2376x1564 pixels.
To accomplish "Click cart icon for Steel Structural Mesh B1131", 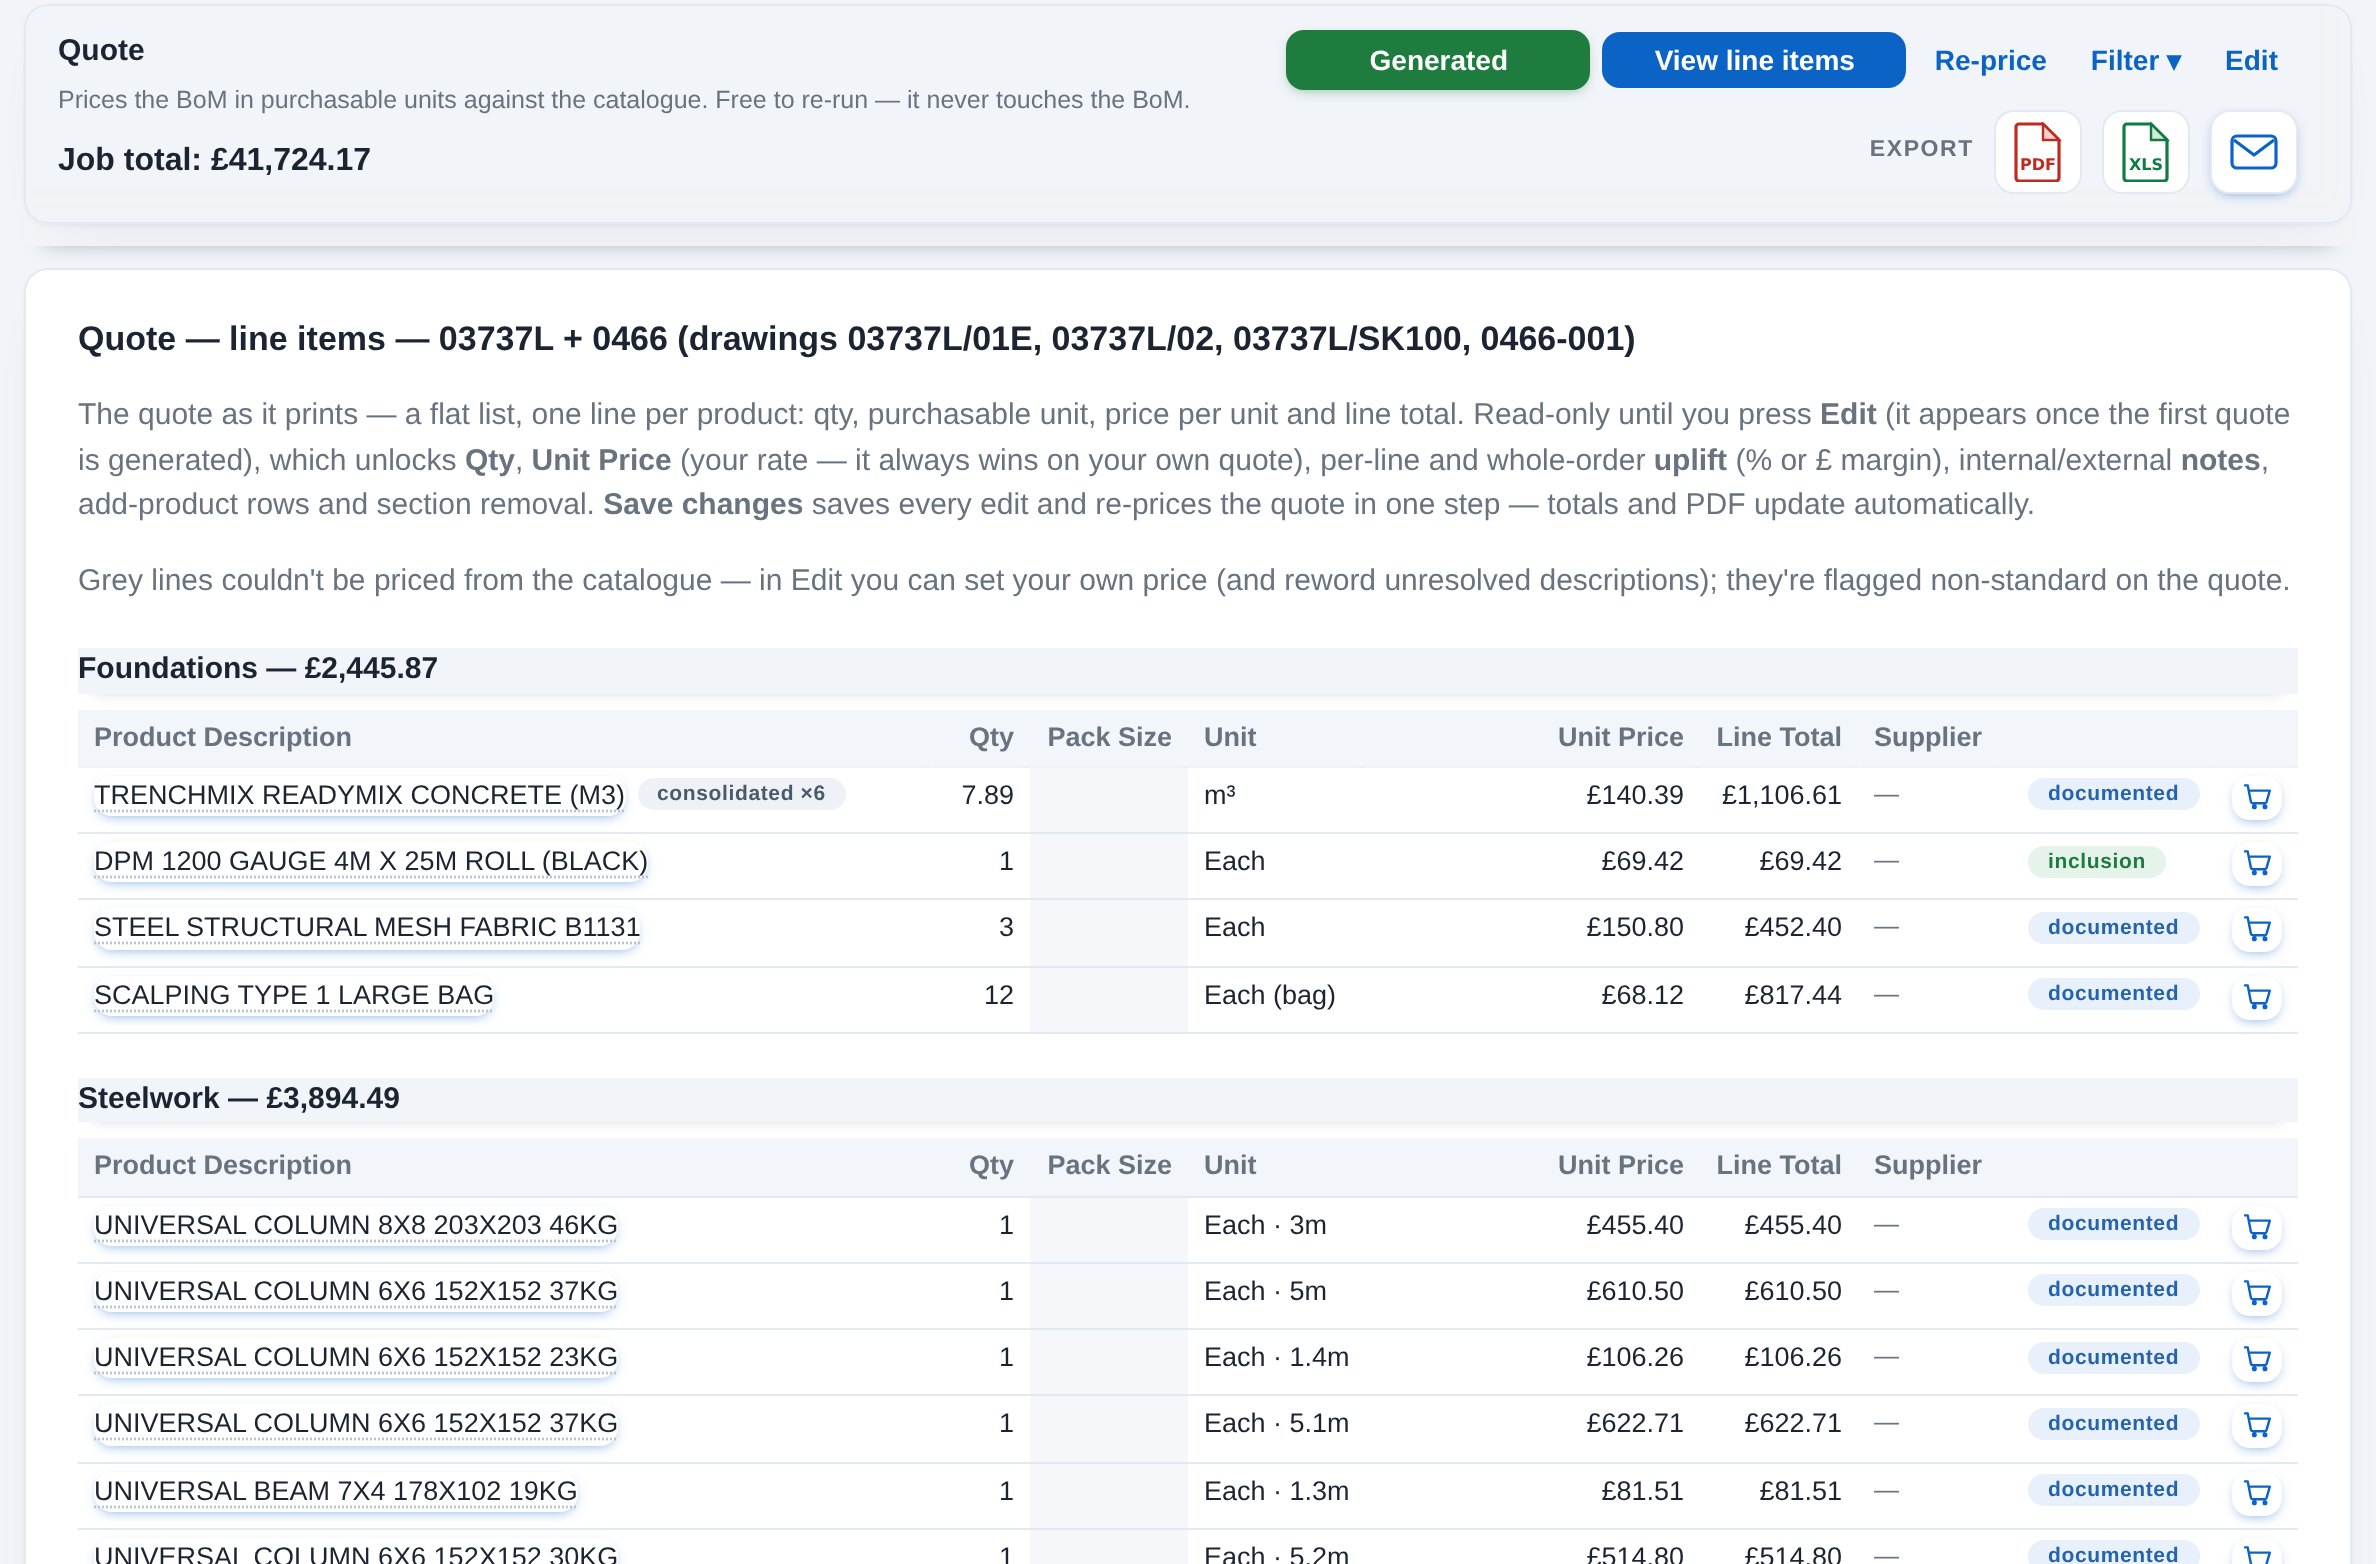I will click(x=2257, y=929).
